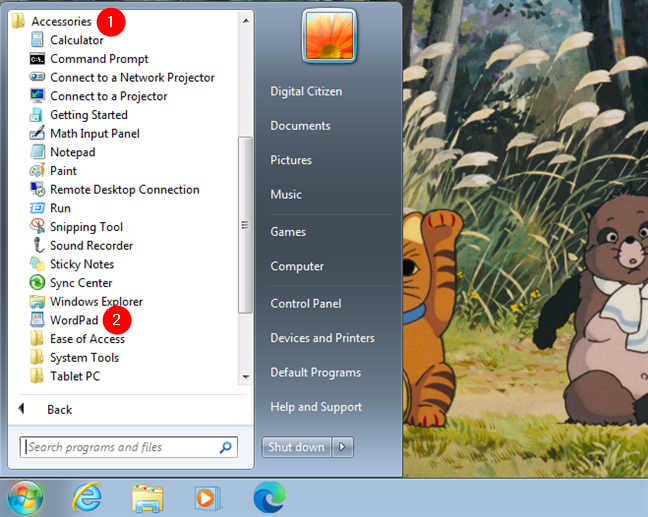Select the Connect to a Network Projector label
The image size is (648, 517).
[x=132, y=78]
